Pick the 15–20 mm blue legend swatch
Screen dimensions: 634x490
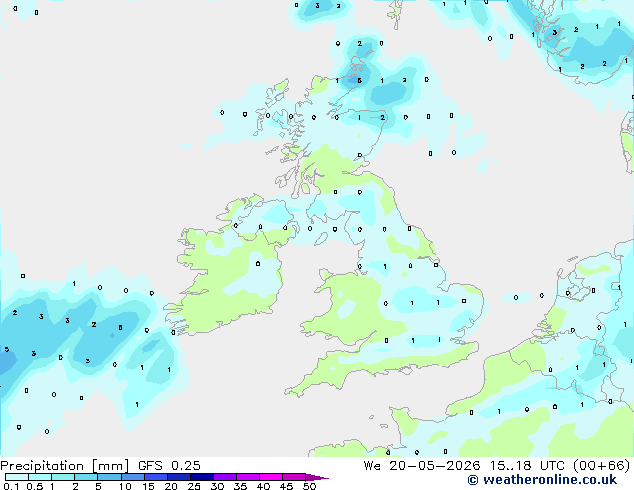pos(156,477)
